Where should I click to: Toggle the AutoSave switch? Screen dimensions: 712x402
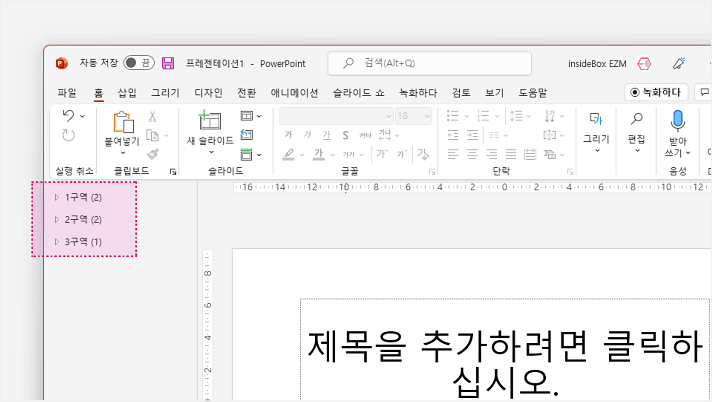click(x=139, y=63)
